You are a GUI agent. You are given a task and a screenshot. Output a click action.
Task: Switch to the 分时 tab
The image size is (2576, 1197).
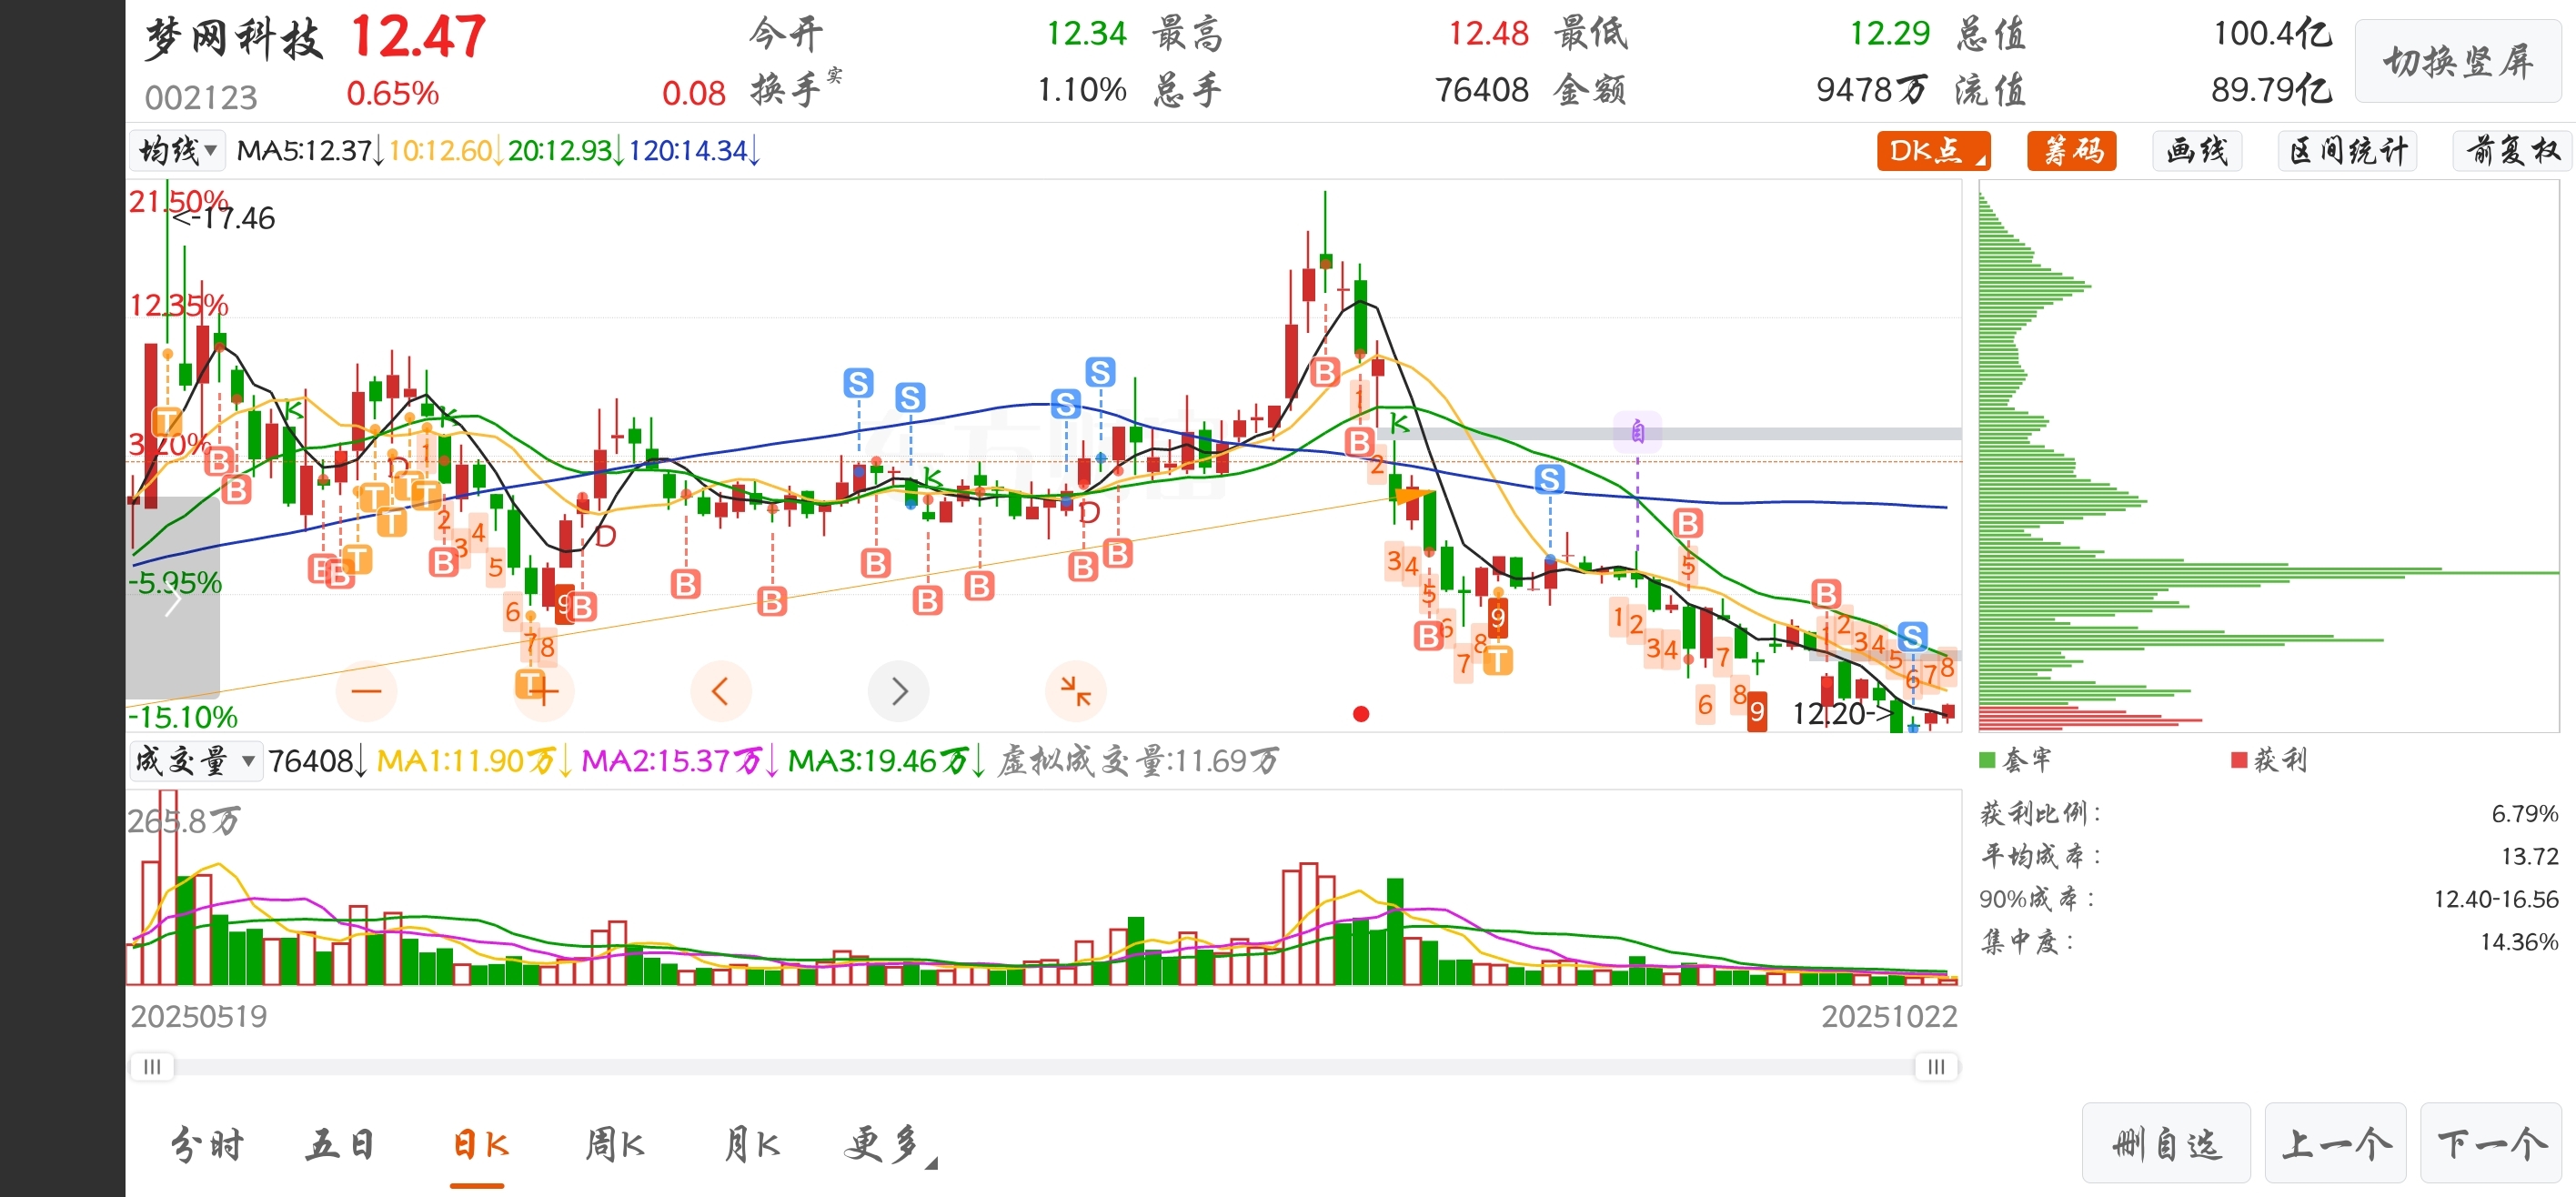click(x=207, y=1145)
